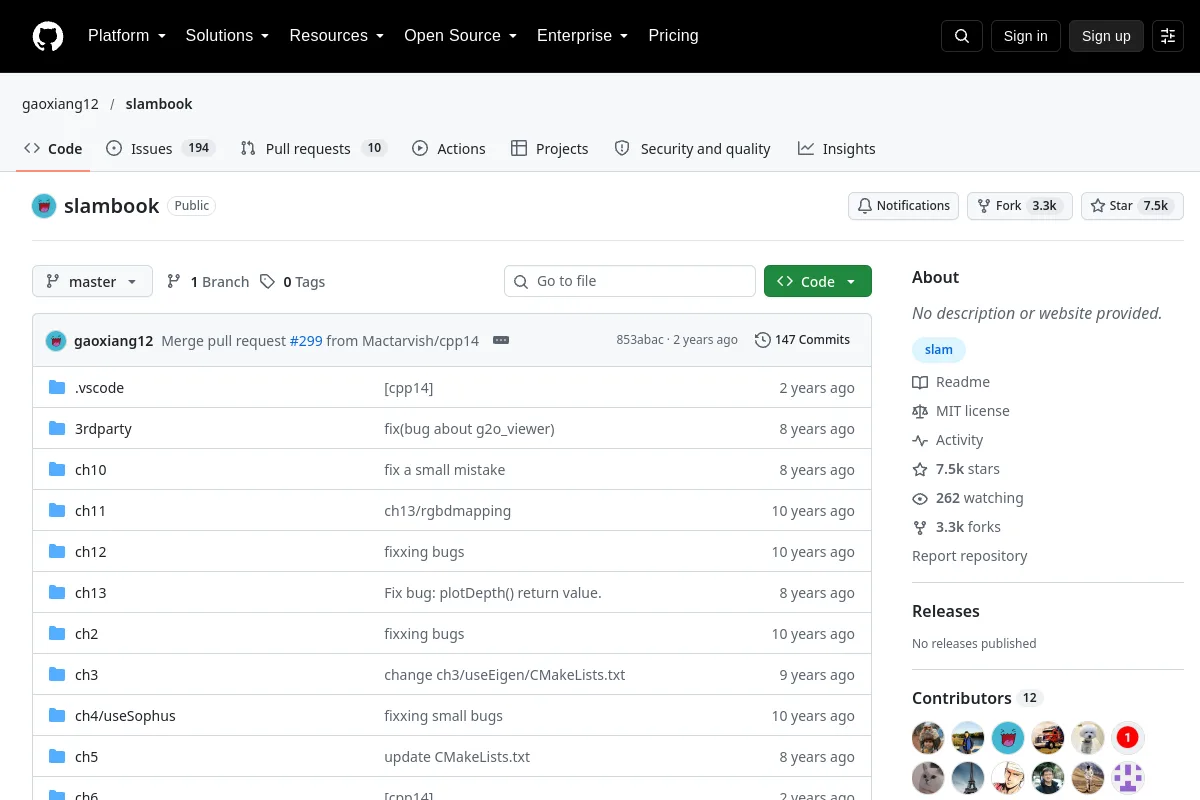1200x800 pixels.
Task: Expand commit message ellipsis button
Action: [x=501, y=340]
